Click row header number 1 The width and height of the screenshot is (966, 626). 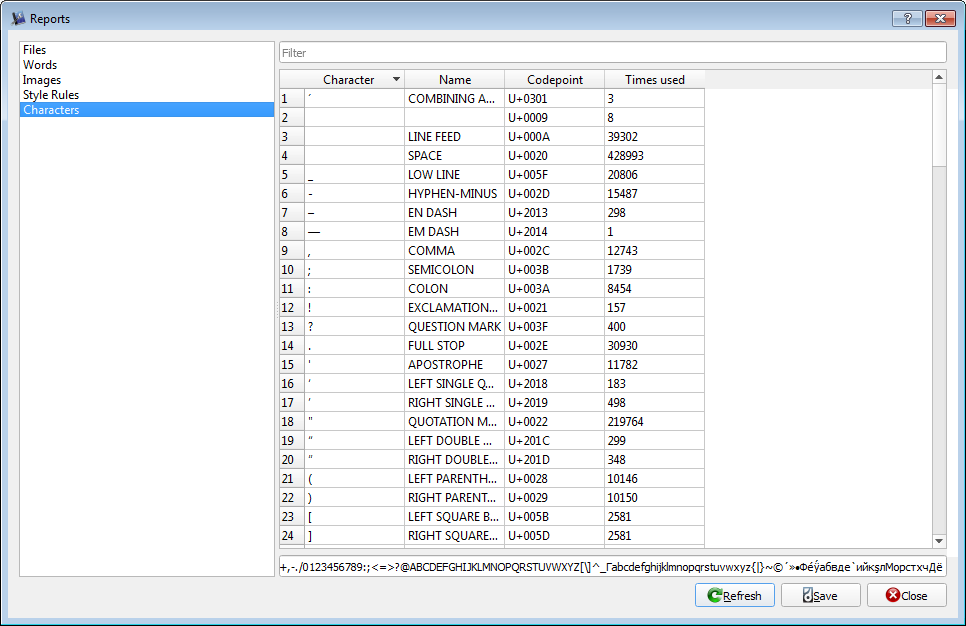[292, 99]
